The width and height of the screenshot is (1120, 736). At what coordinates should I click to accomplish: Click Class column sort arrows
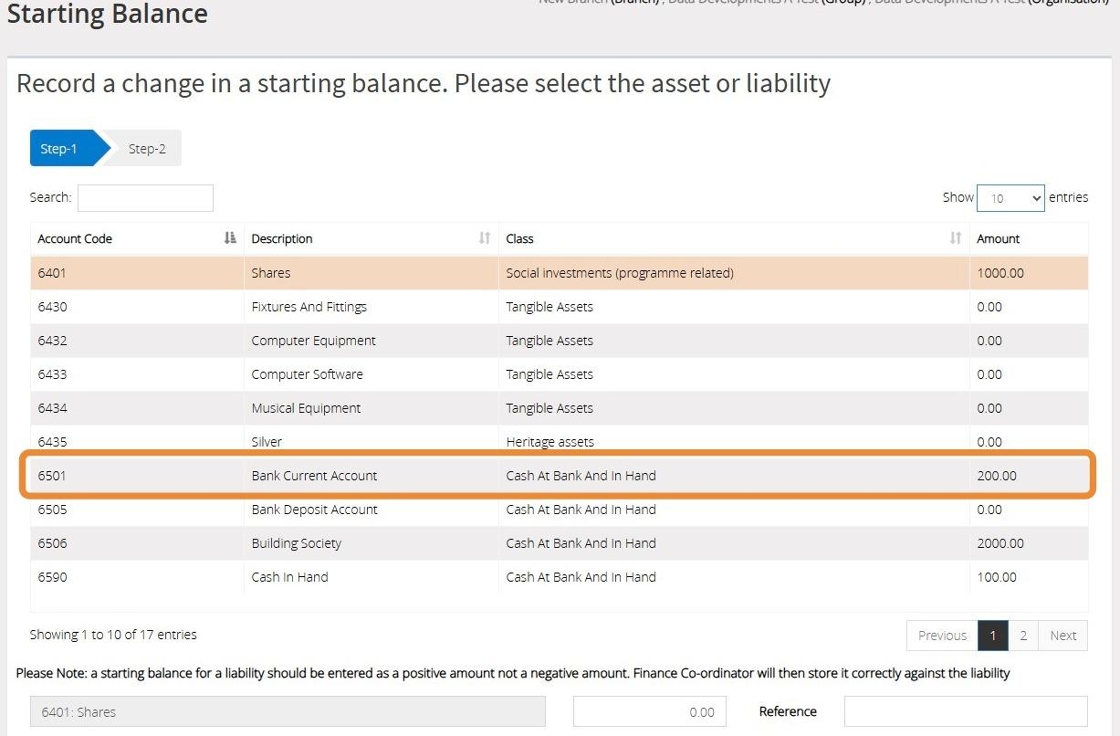955,238
